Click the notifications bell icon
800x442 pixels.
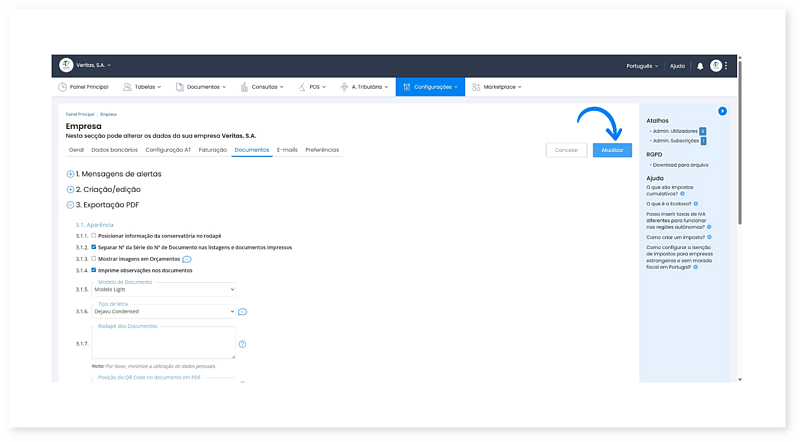[x=700, y=66]
